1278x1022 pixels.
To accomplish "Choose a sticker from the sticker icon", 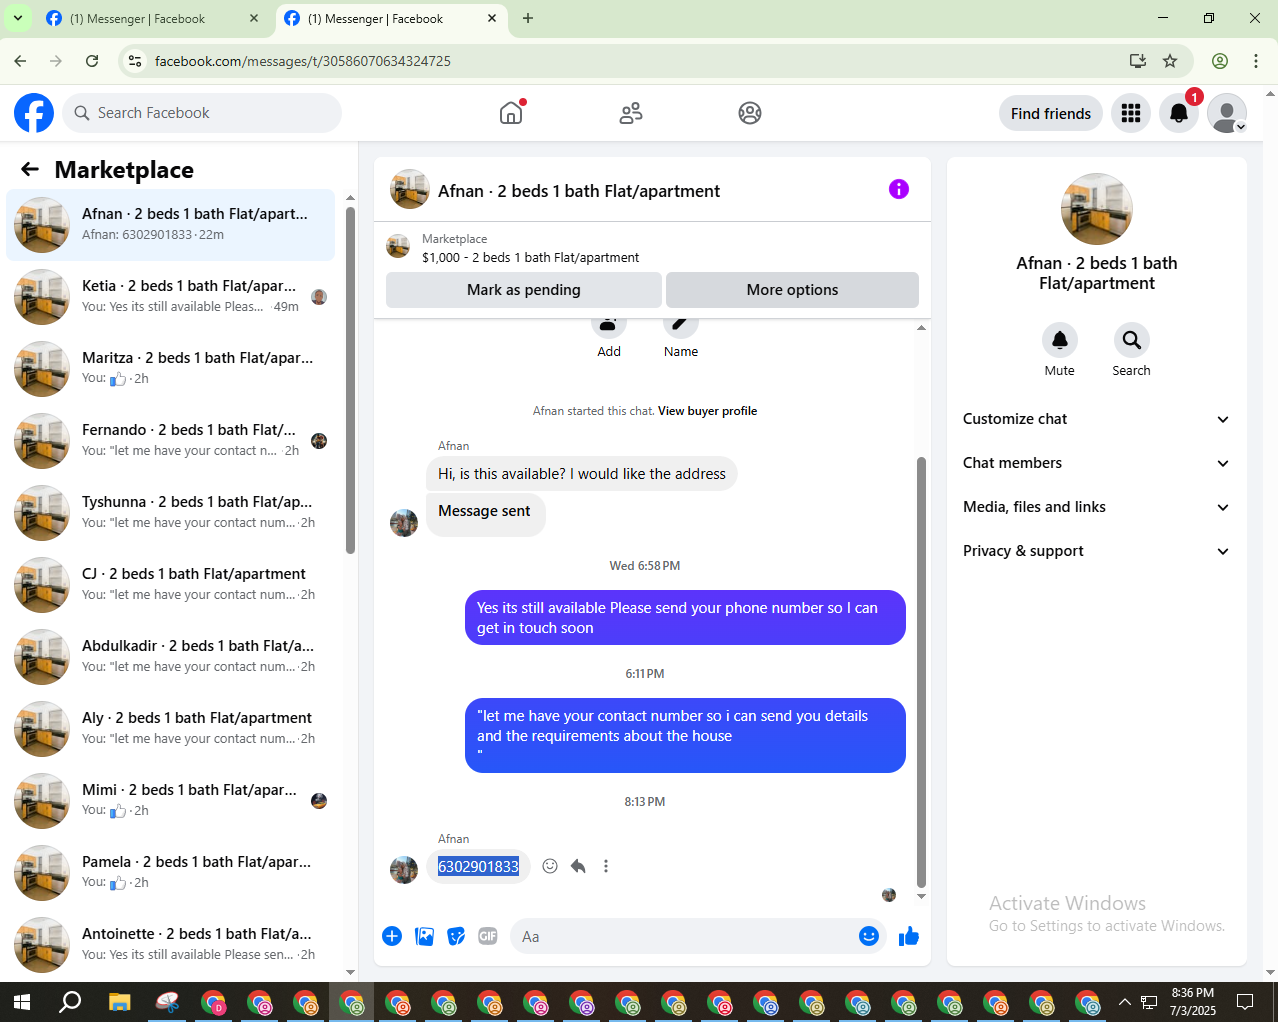I will [456, 936].
